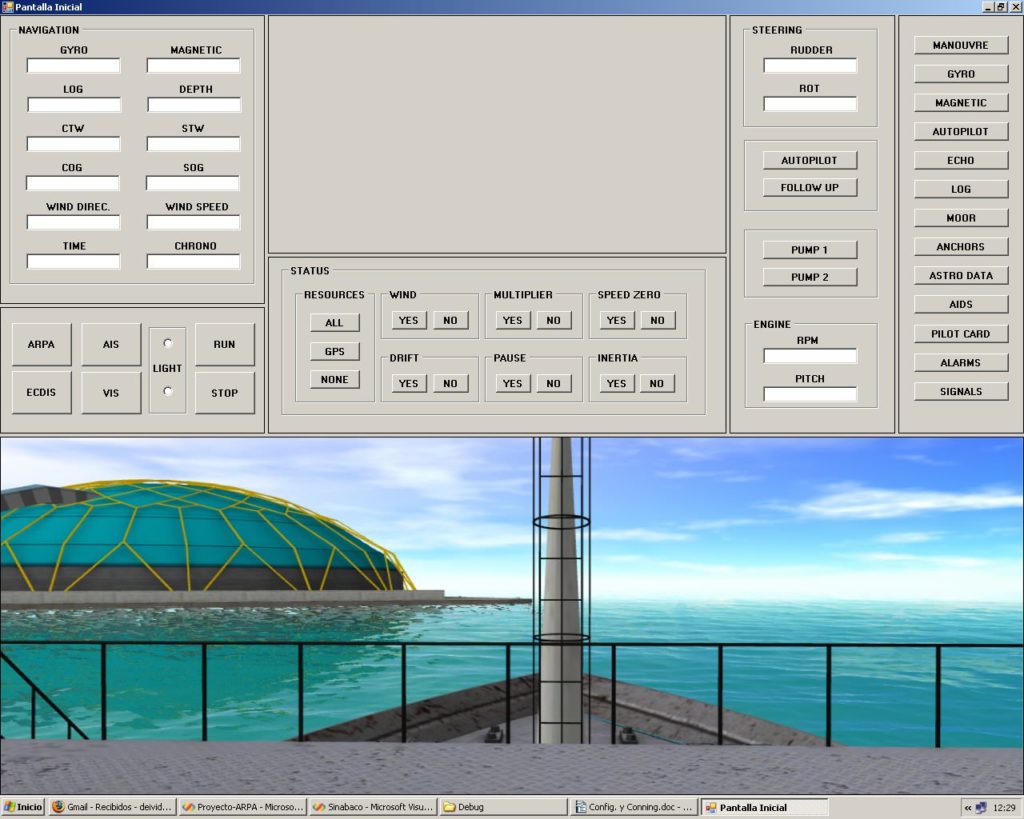This screenshot has height=819, width=1024.
Task: Select the upper LIGHT radio button
Action: [167, 344]
